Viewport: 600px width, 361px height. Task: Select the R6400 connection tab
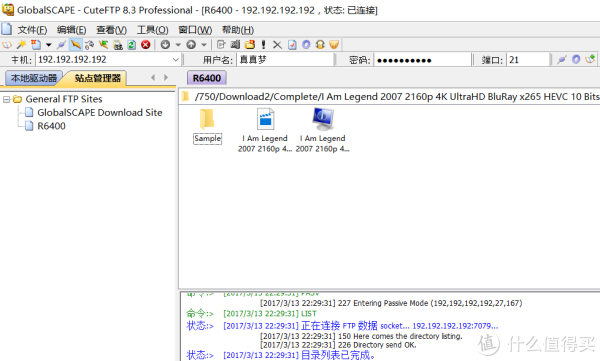coord(207,78)
